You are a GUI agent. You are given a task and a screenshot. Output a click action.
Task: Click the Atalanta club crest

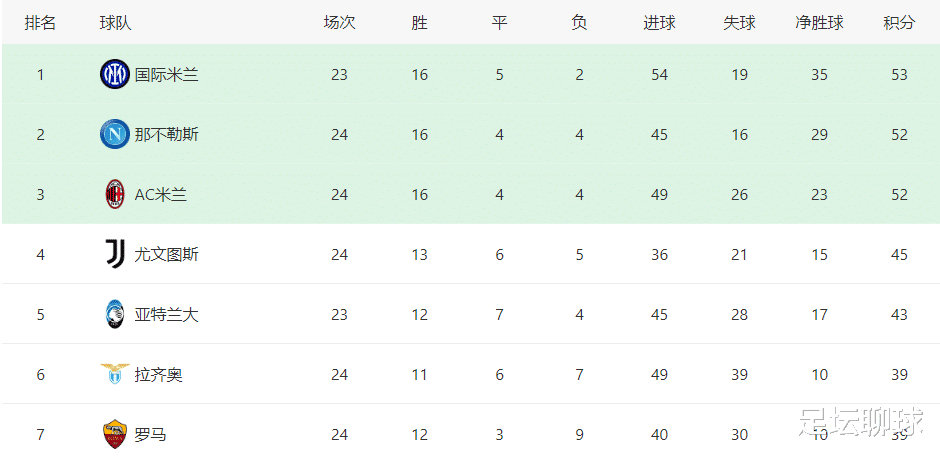coord(115,314)
